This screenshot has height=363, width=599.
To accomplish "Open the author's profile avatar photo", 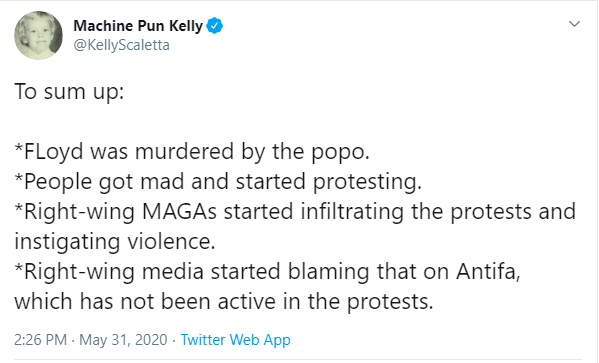I will pyautogui.click(x=38, y=35).
